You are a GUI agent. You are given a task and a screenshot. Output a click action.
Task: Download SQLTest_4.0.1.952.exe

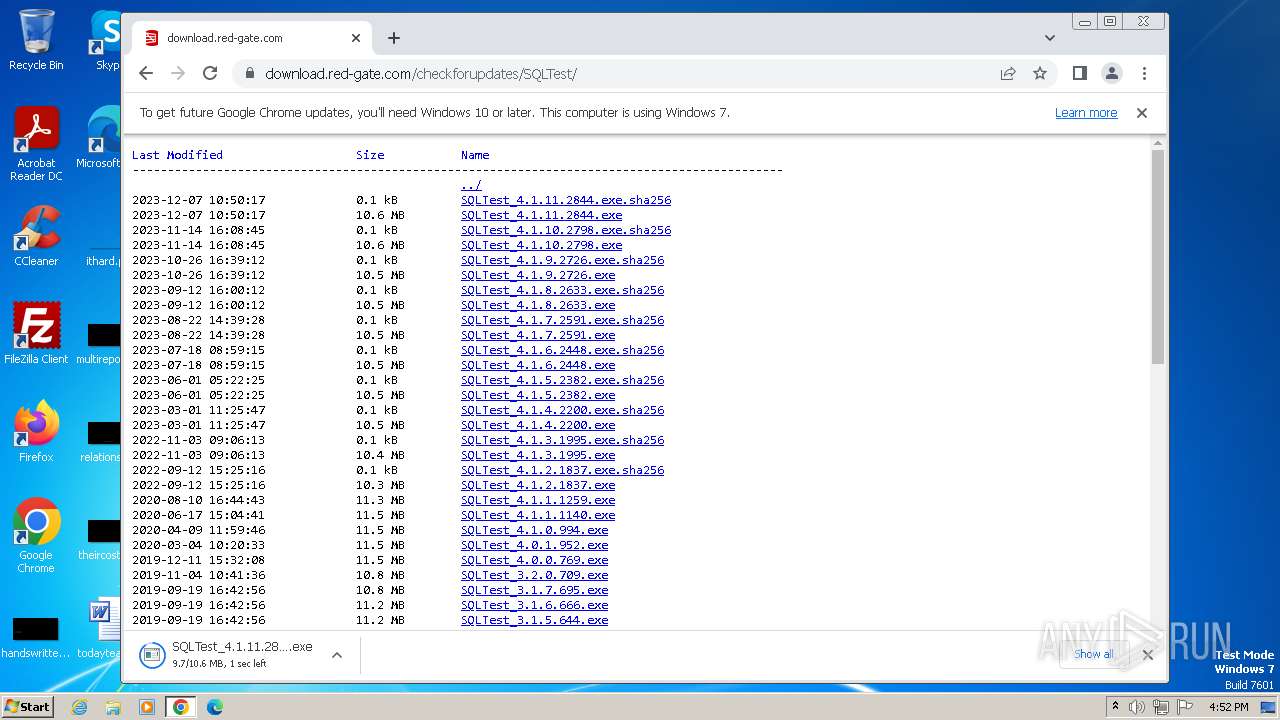(x=534, y=545)
